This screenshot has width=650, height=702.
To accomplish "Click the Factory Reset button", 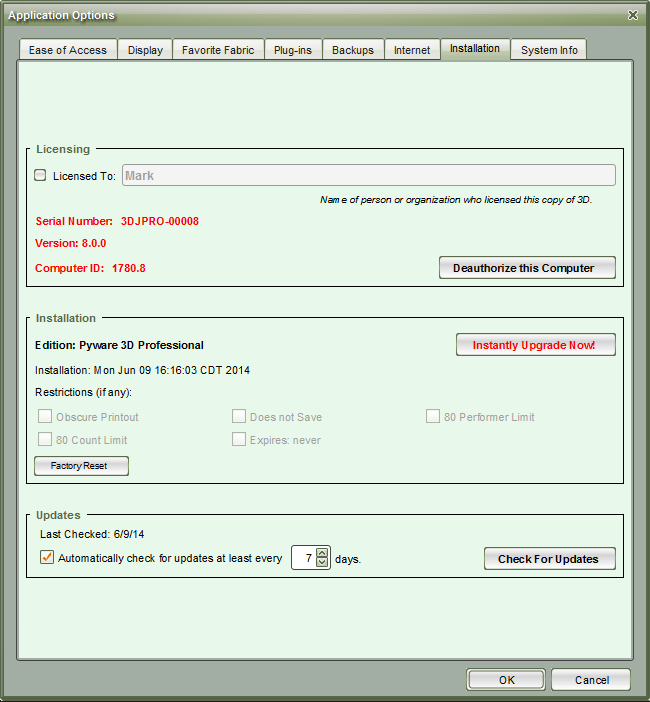I will [x=81, y=466].
